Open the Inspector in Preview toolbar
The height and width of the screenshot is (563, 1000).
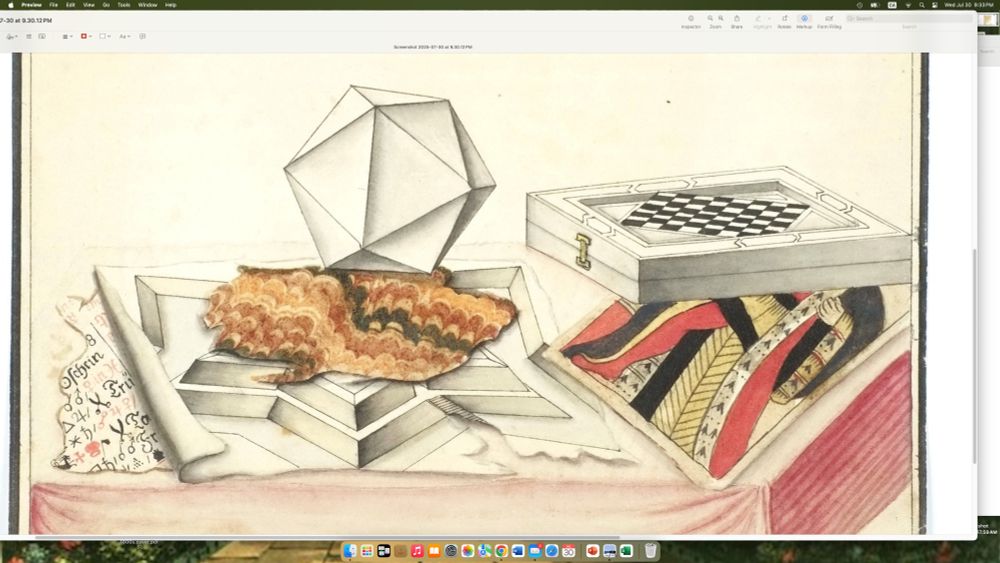point(691,22)
